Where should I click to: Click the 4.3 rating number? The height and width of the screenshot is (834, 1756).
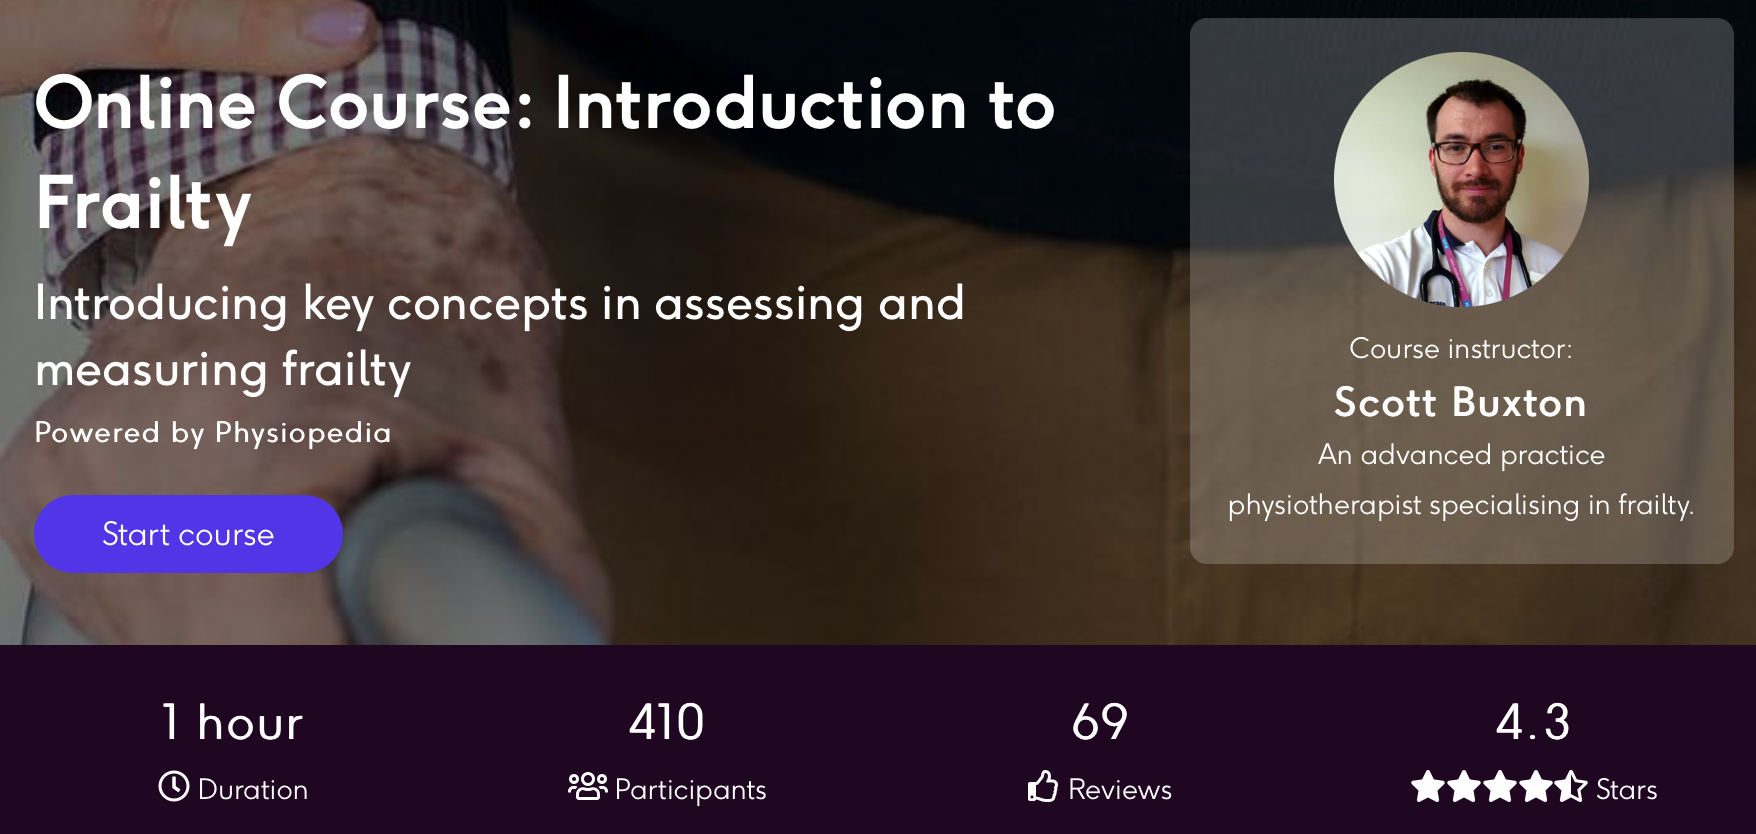[x=1533, y=722]
